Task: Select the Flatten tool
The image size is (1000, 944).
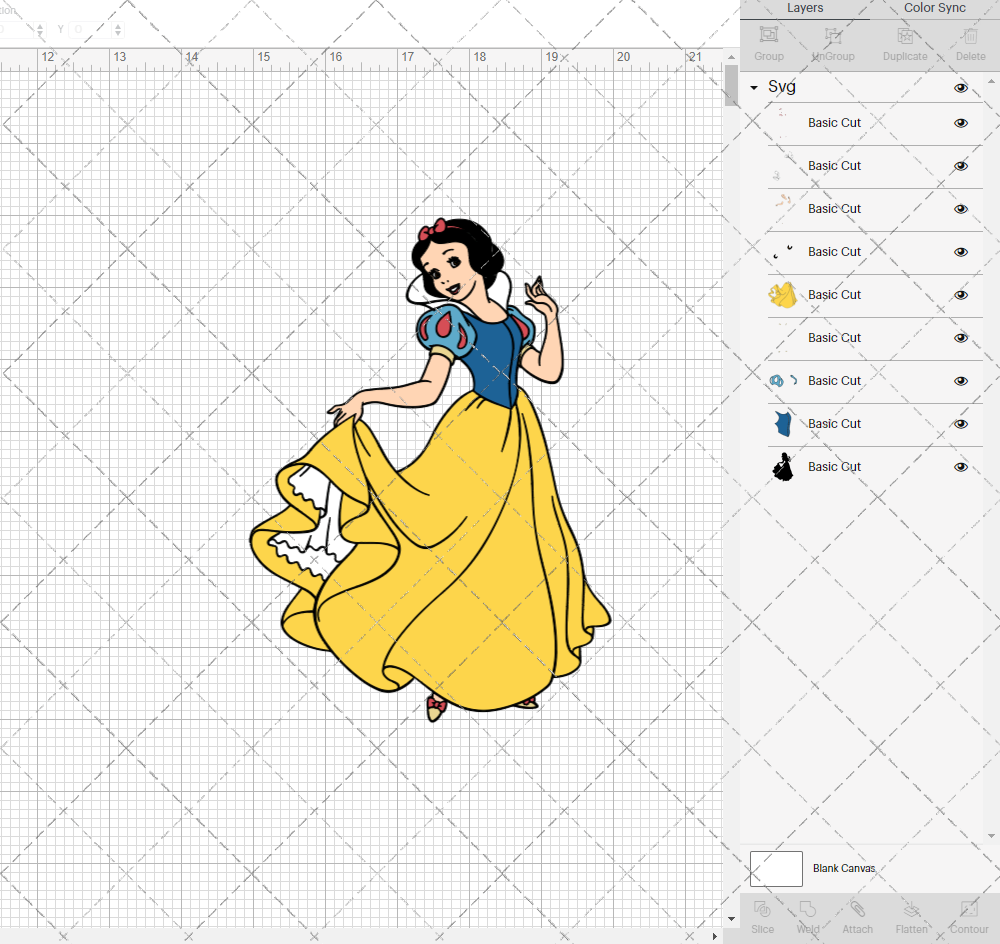Action: 911,908
